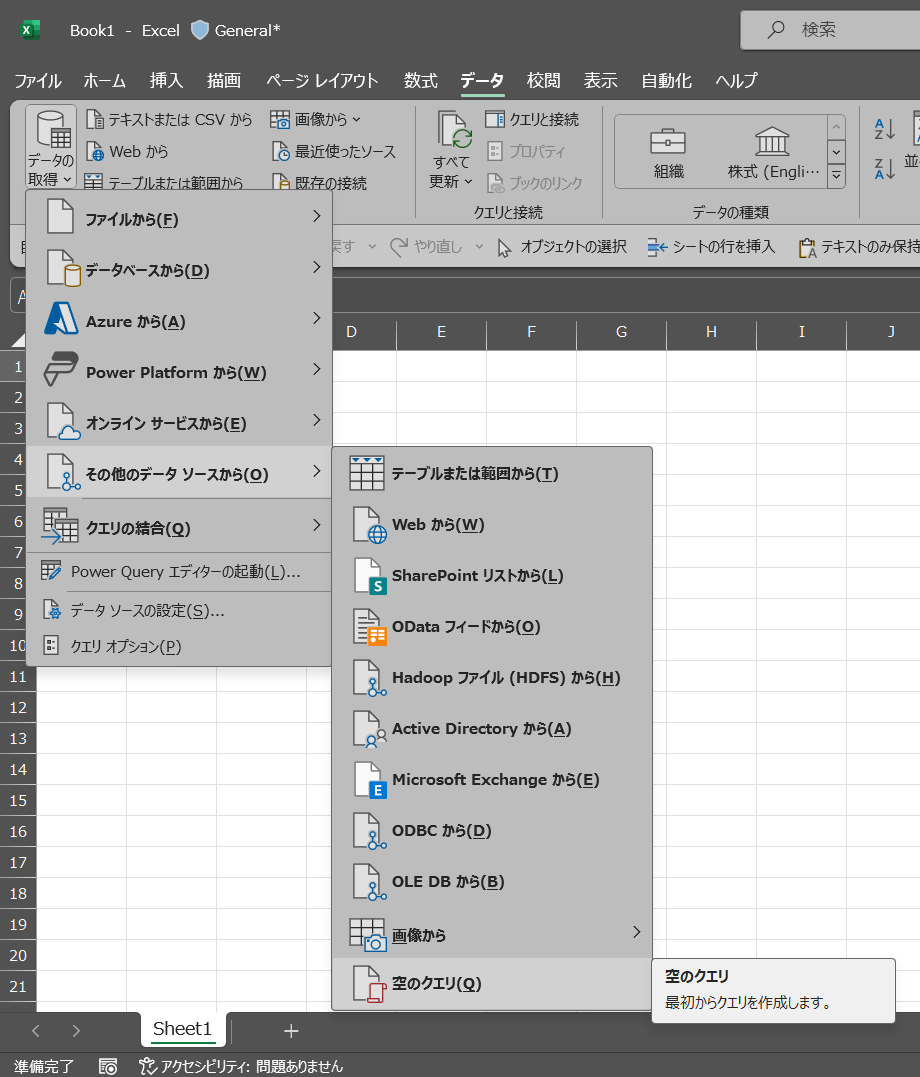Viewport: 920px width, 1077px height.
Task: Click the Excel app icon in title bar
Action: coord(30,30)
